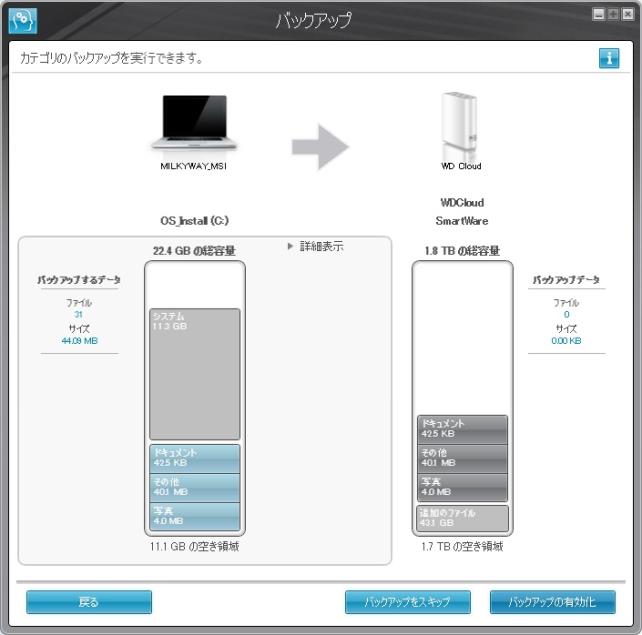Select the MILKYWAY_MSI laptop icon
The width and height of the screenshot is (642, 635).
[194, 123]
